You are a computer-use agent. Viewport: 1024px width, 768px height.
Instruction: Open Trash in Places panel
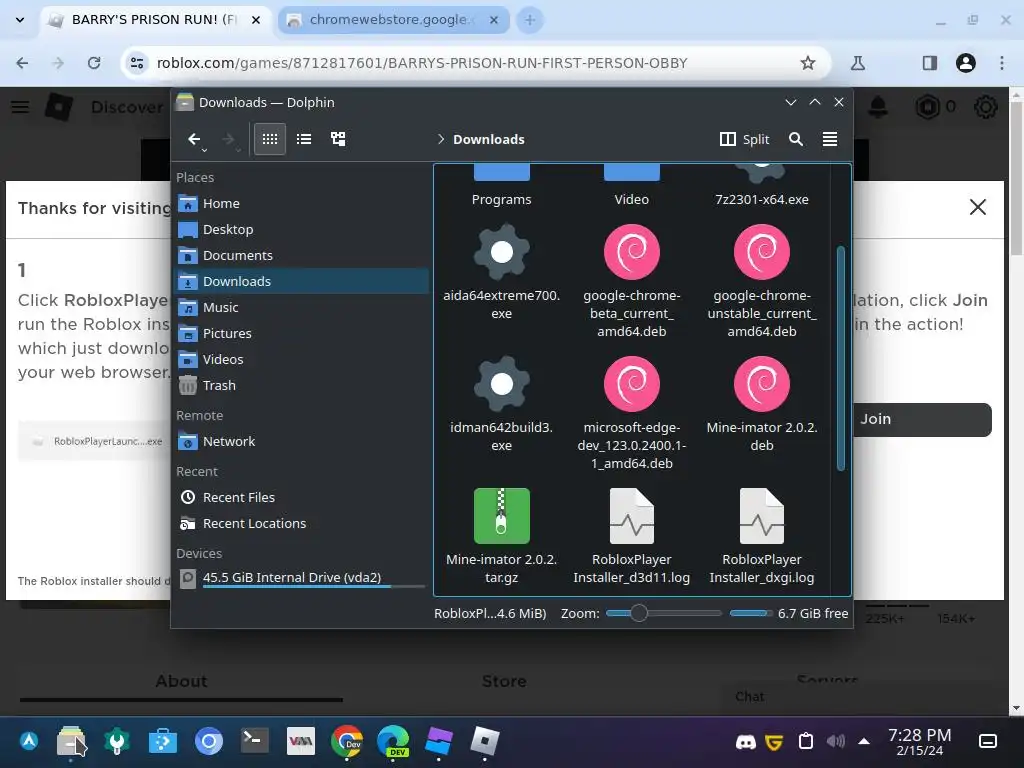301,385
